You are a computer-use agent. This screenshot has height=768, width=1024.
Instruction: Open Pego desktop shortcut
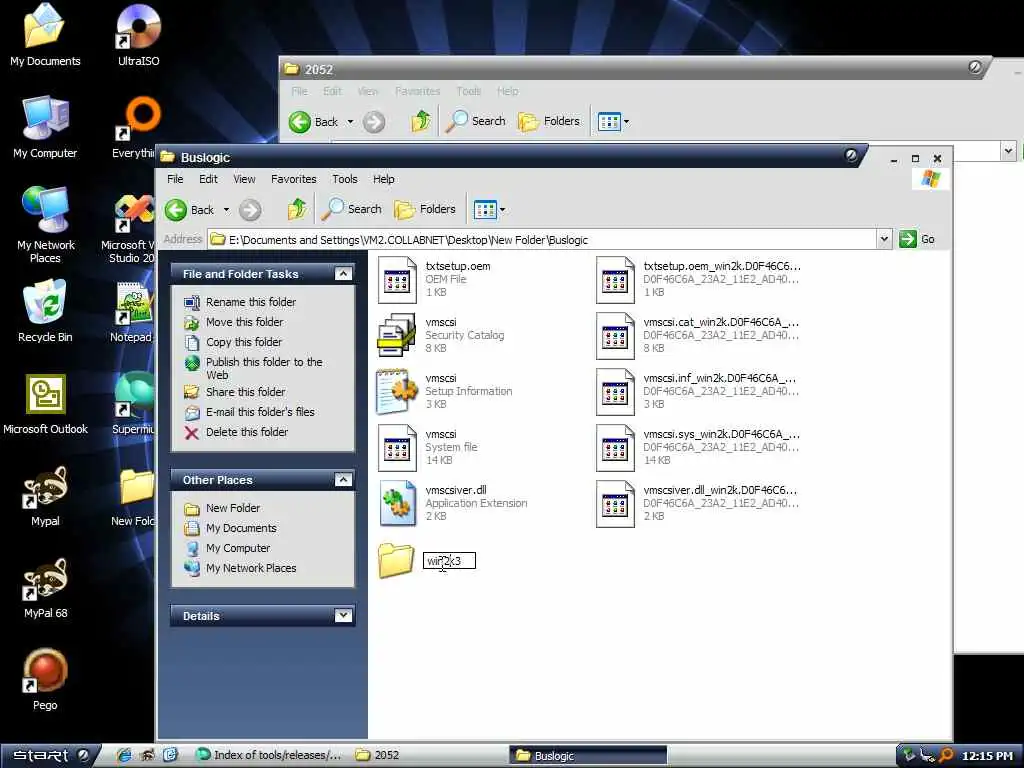pyautogui.click(x=45, y=680)
